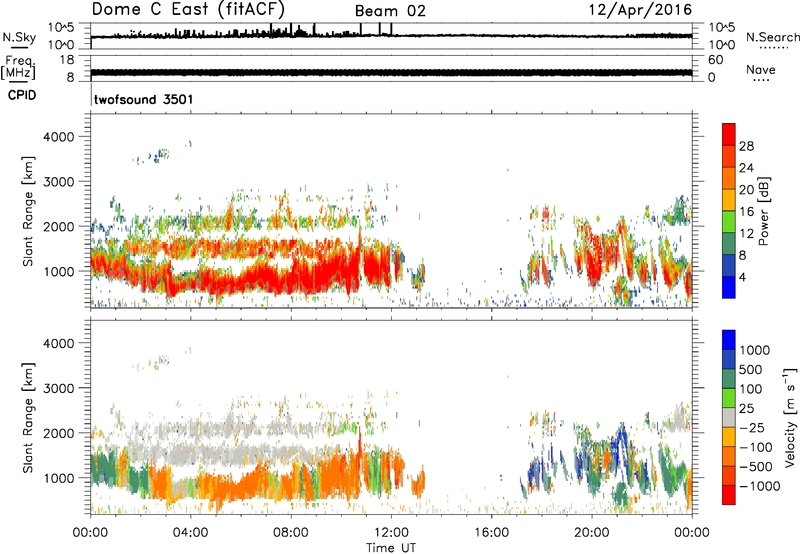Select the 'Beam 02' label
Screen dimensions: 800x554
click(x=390, y=11)
